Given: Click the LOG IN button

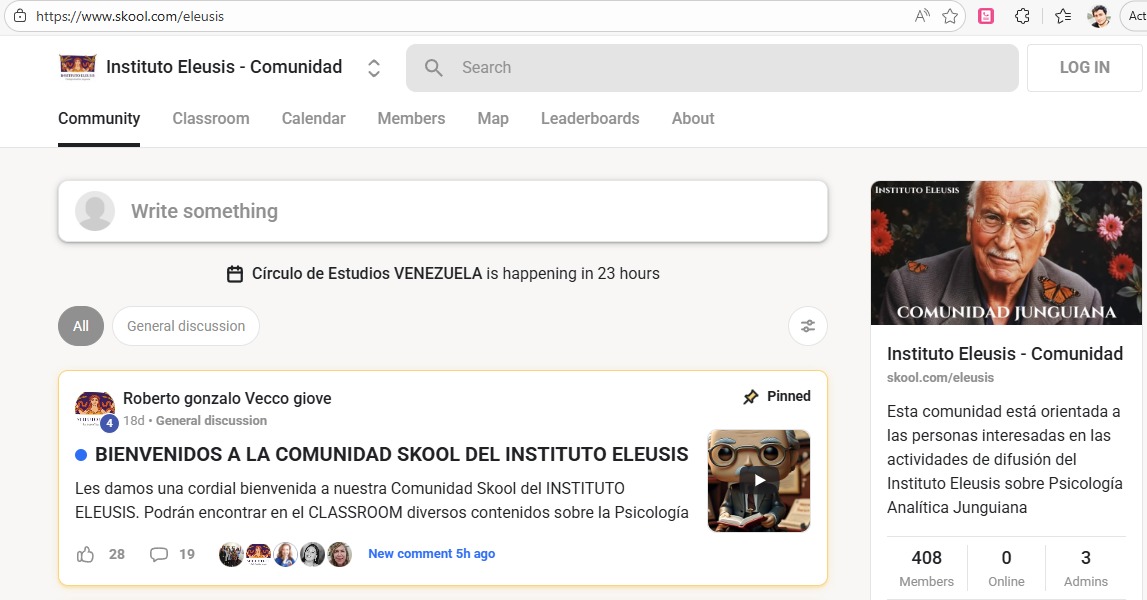Looking at the screenshot, I should pyautogui.click(x=1084, y=67).
